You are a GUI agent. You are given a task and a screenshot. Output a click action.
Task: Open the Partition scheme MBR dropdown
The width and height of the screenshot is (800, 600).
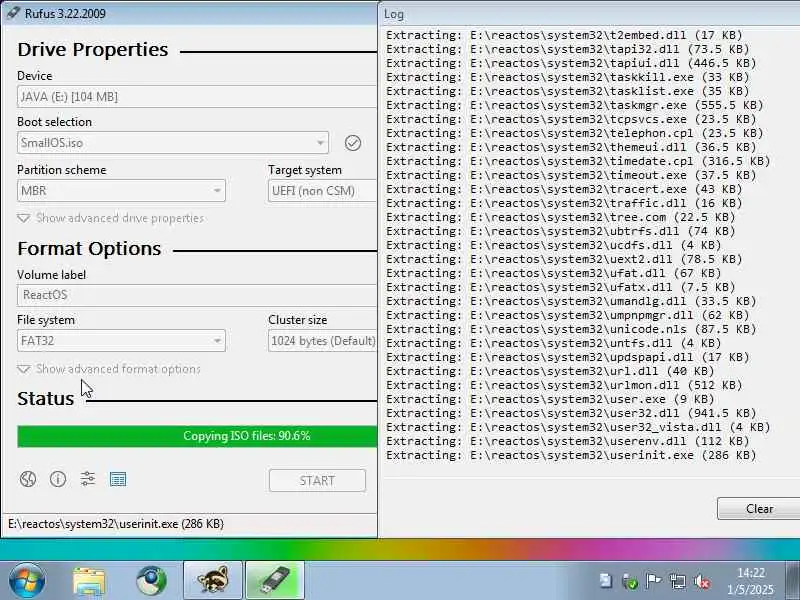point(121,191)
